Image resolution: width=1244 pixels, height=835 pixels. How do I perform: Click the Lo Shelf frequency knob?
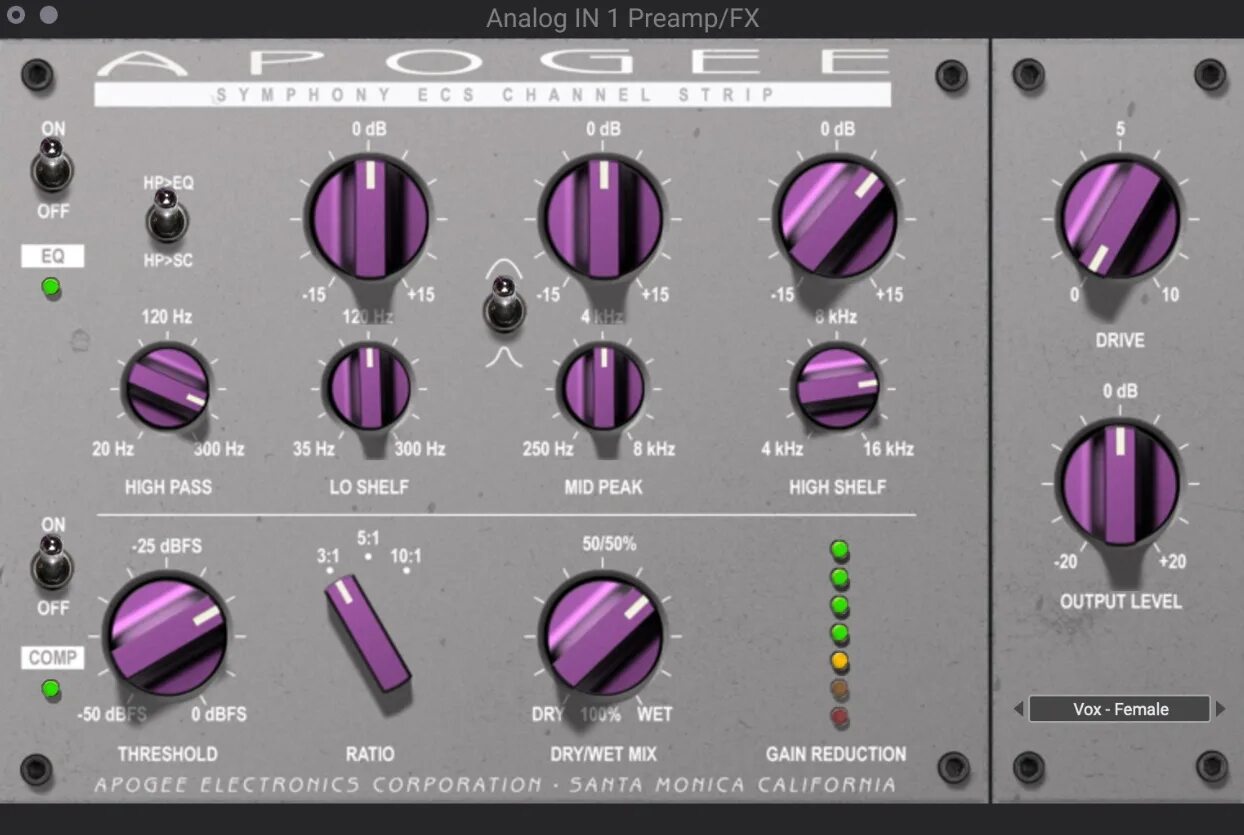369,387
